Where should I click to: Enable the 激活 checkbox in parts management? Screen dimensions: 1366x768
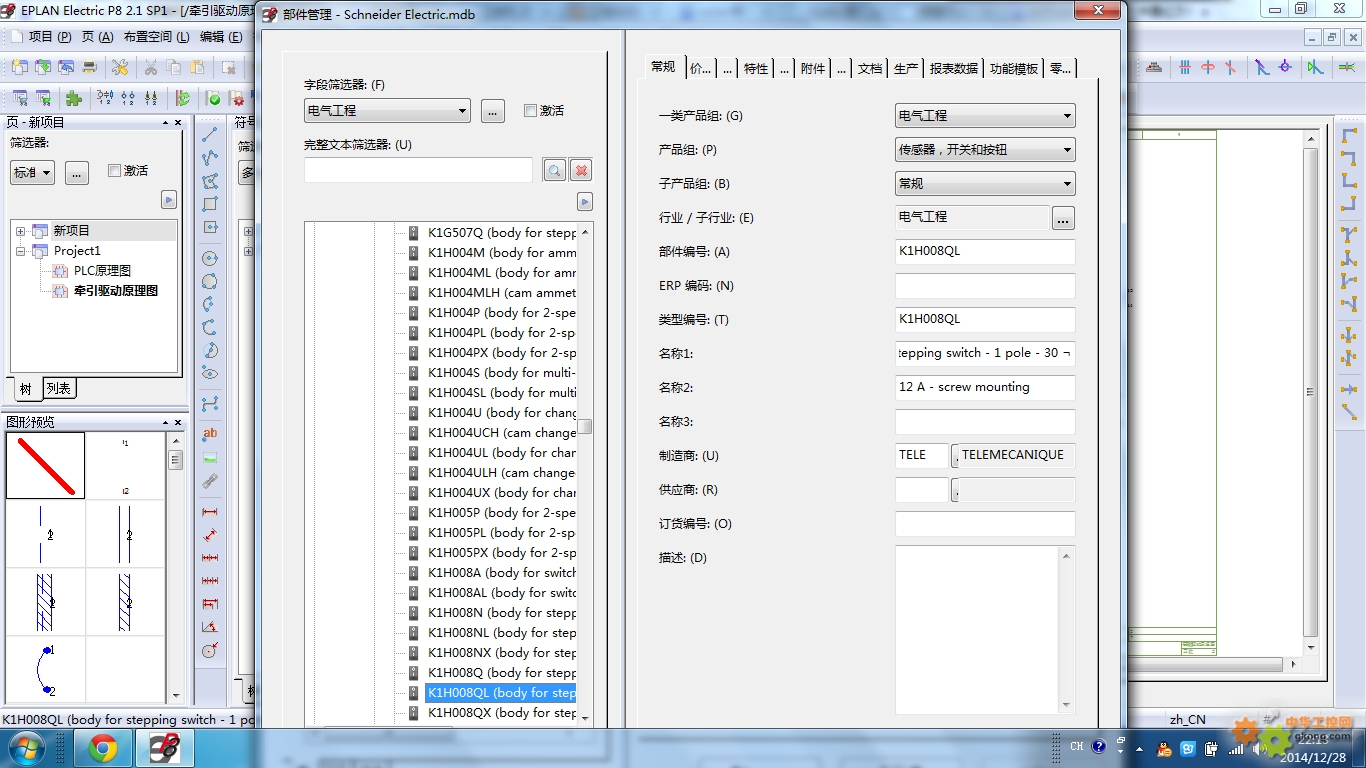pos(530,110)
